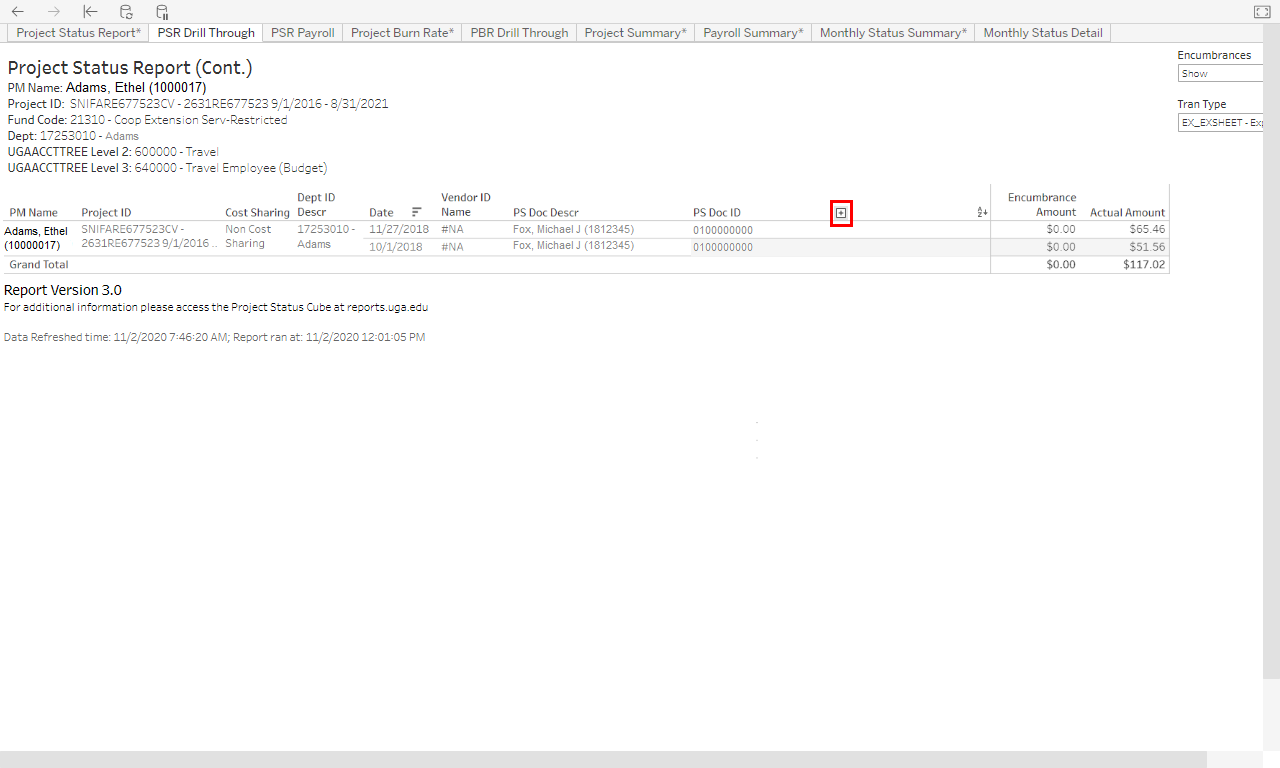Go to Project Burn Rate tab
The width and height of the screenshot is (1280, 768).
point(403,33)
